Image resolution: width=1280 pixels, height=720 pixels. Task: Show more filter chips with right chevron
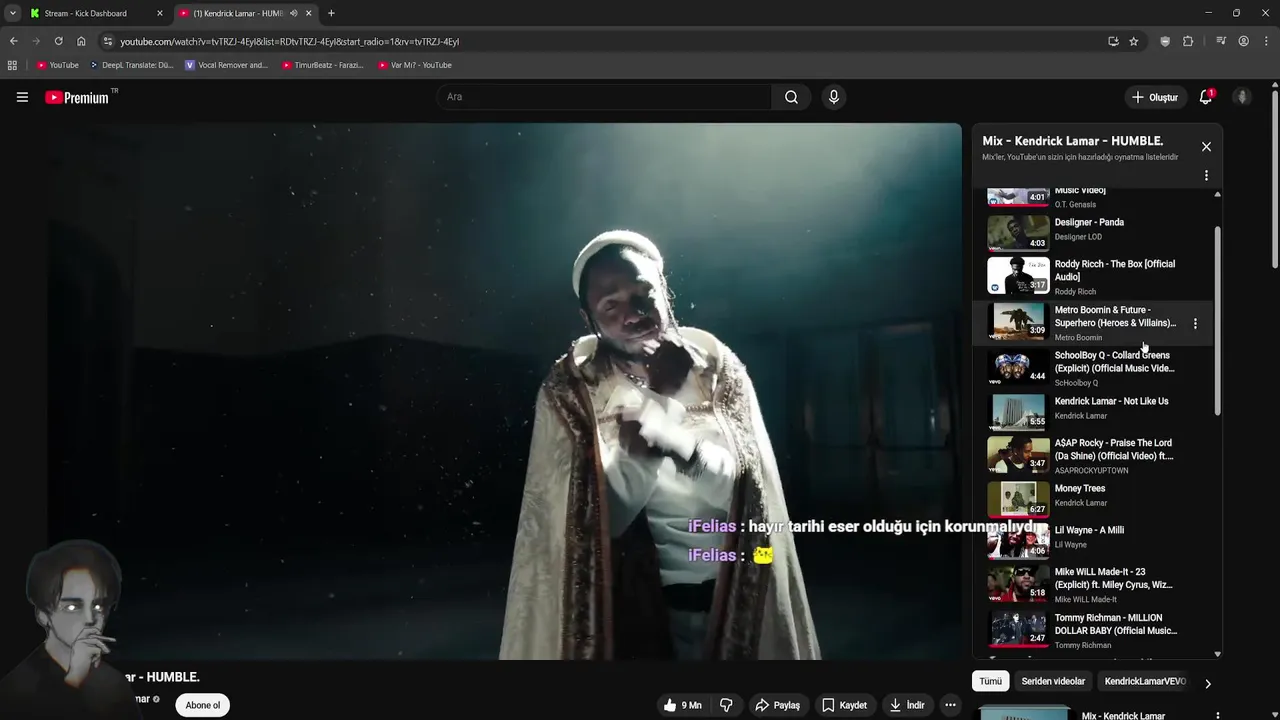click(1208, 684)
